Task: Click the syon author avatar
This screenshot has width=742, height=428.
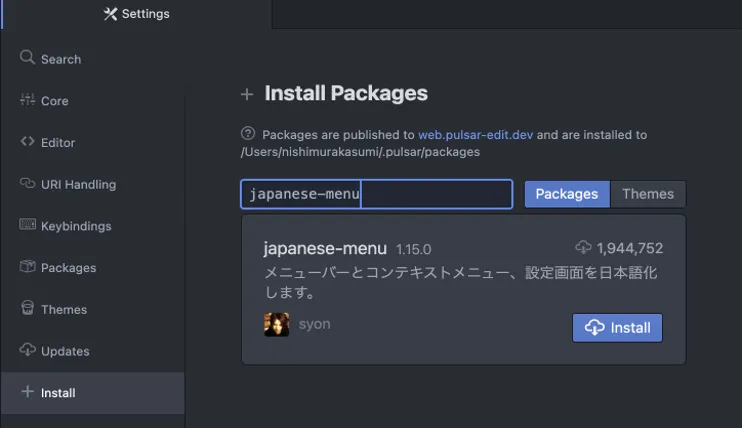Action: pyautogui.click(x=276, y=324)
